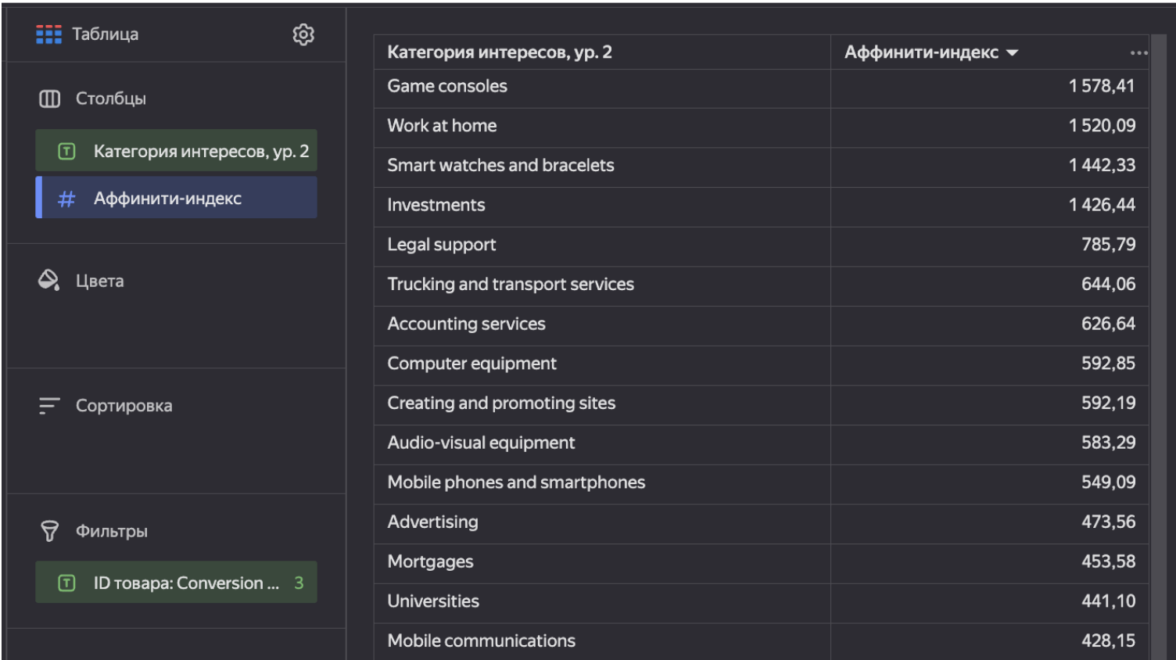Click the Цвета section label

(x=100, y=281)
